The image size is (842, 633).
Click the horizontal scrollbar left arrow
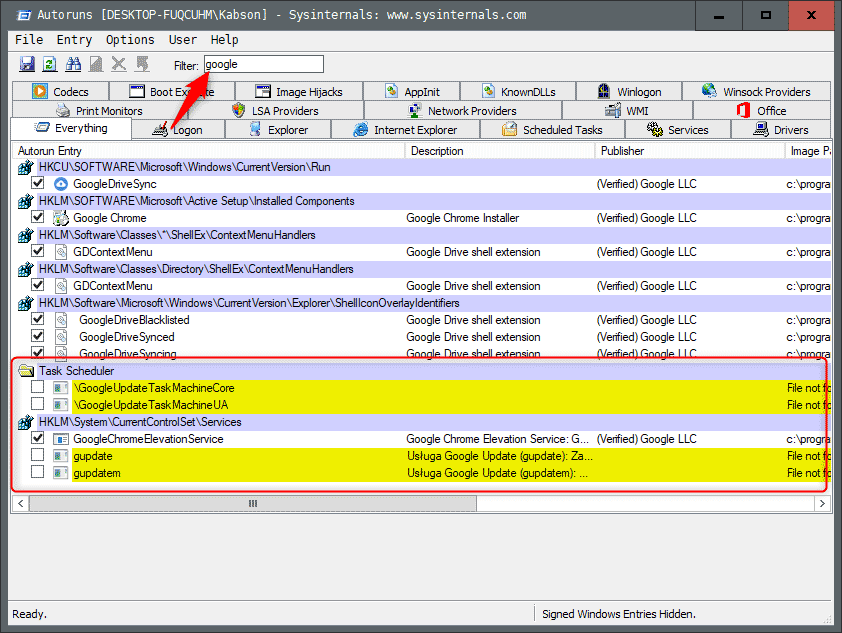click(20, 504)
